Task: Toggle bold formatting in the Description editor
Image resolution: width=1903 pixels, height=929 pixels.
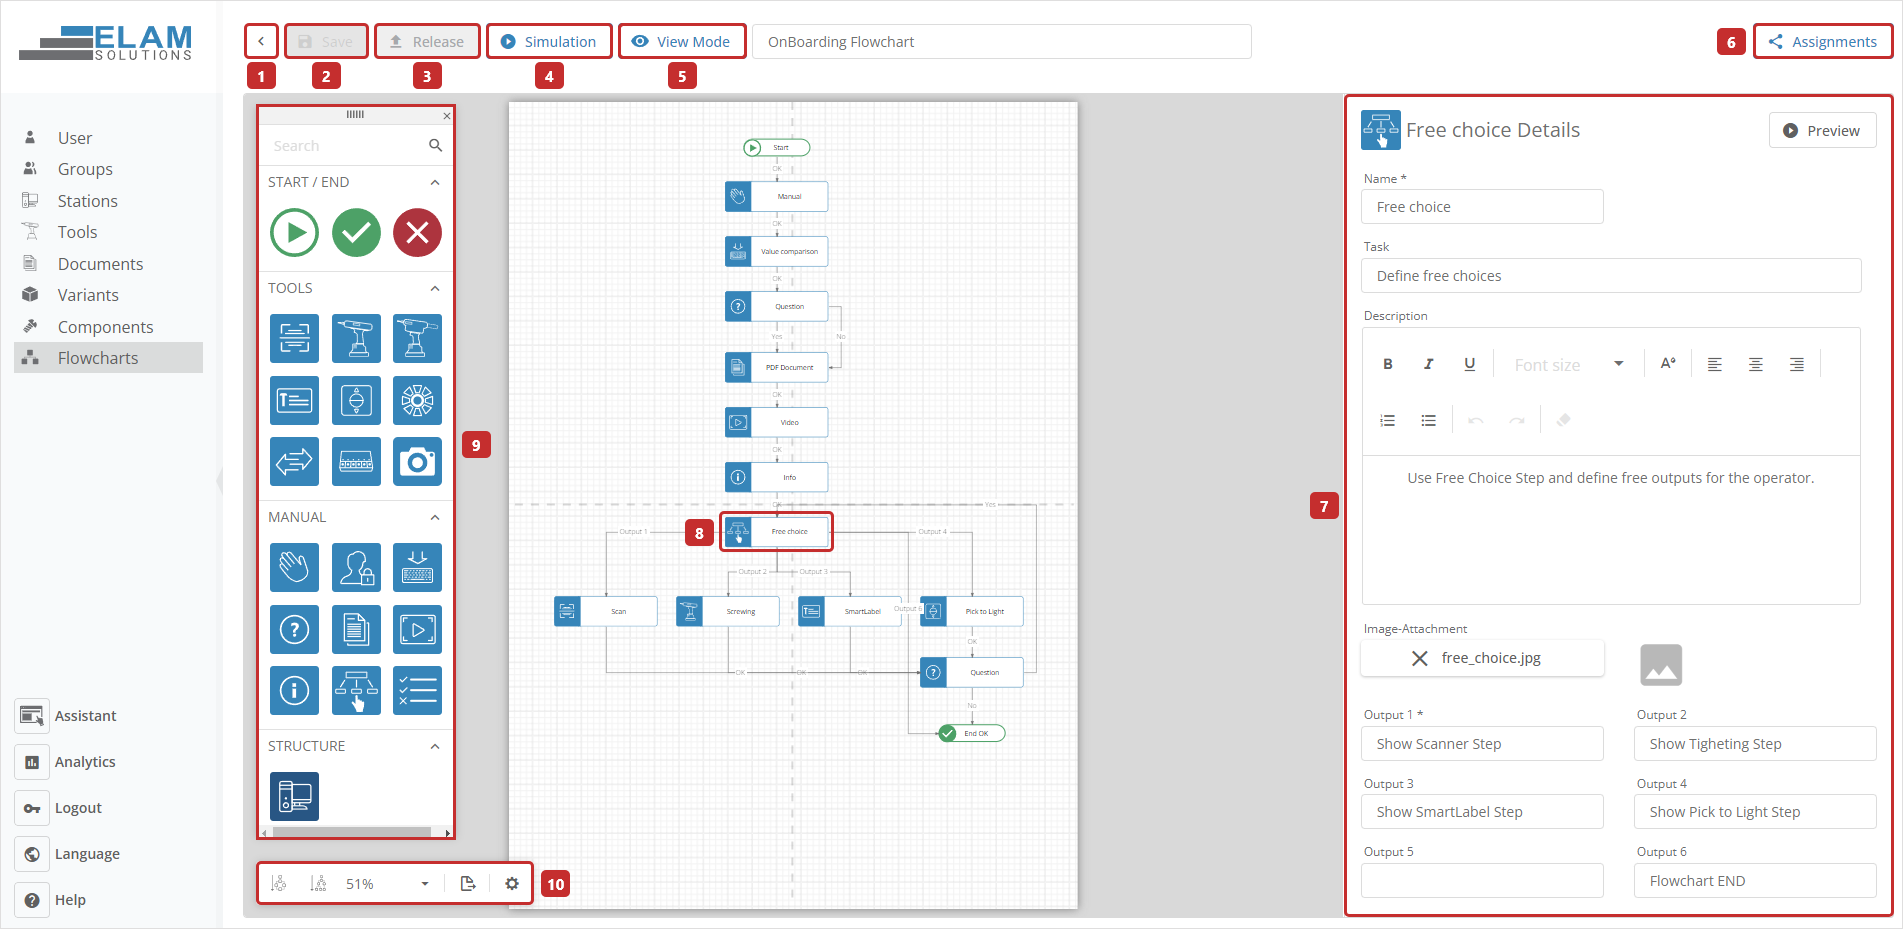Action: (1387, 363)
